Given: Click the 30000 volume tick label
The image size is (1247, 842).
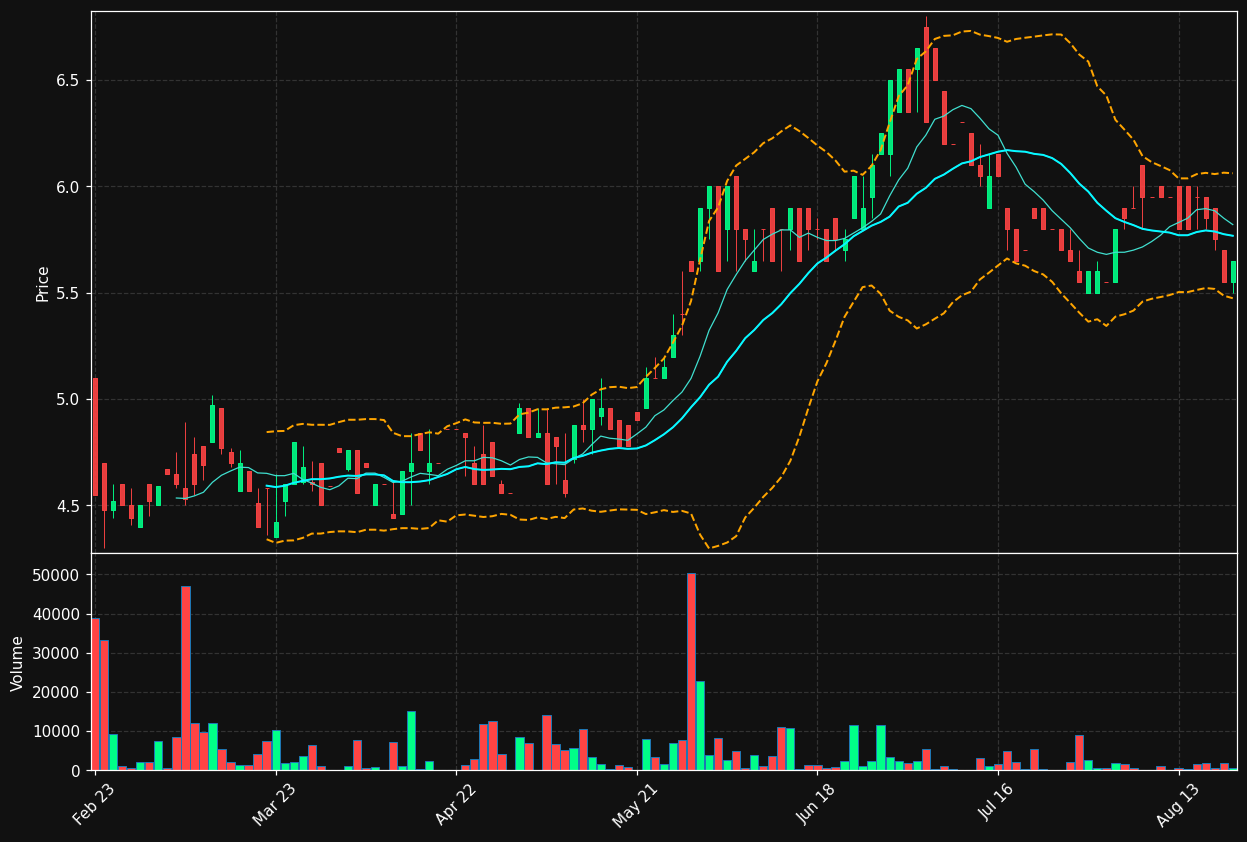Looking at the screenshot, I should click(58, 654).
